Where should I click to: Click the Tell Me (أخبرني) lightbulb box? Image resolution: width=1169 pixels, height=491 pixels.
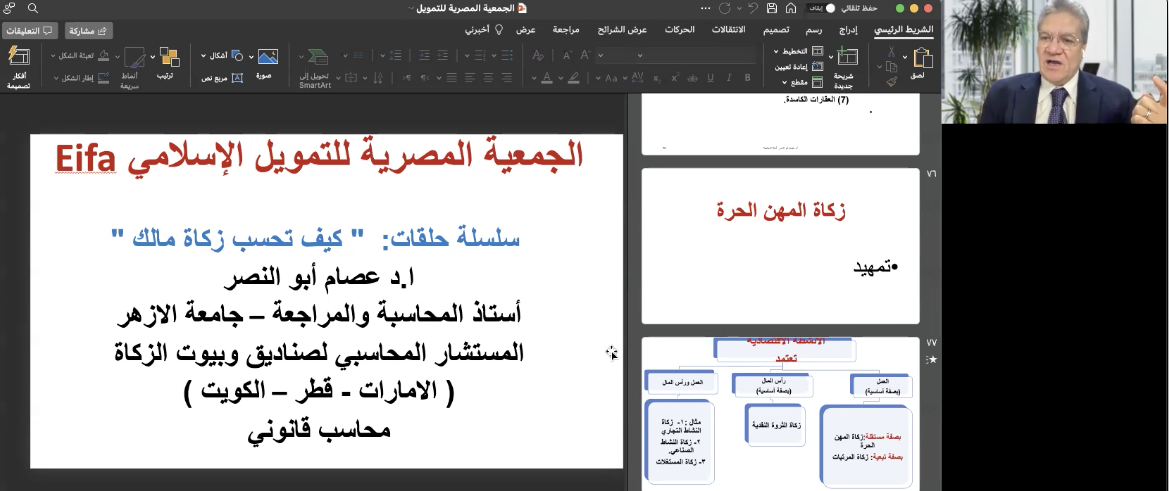[483, 30]
